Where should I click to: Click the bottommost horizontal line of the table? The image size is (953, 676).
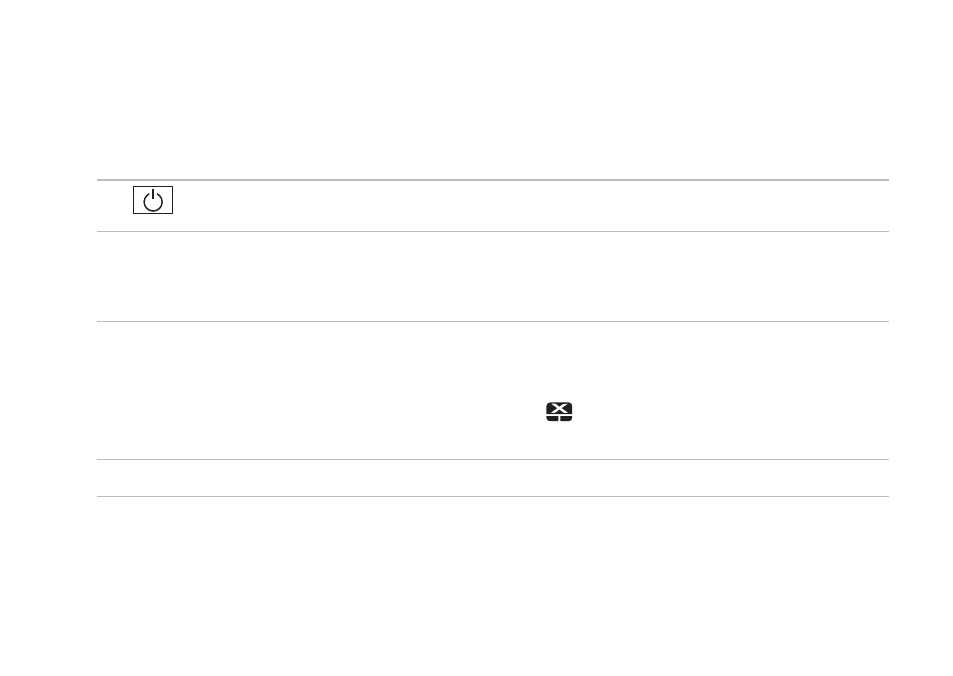pyautogui.click(x=493, y=497)
